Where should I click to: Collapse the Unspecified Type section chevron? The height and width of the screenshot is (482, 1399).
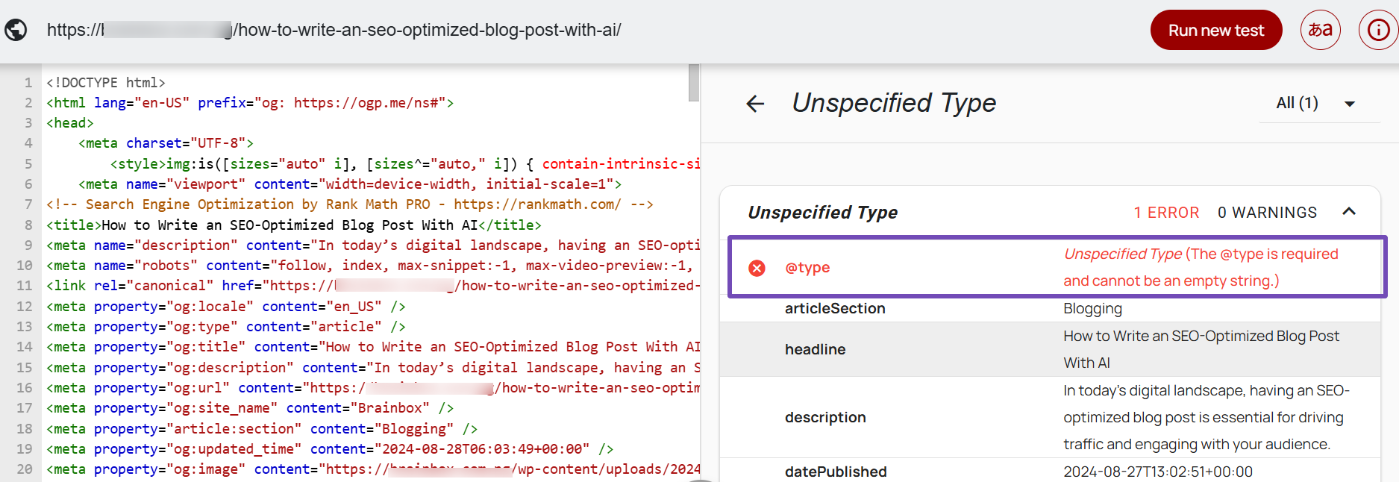(1348, 212)
